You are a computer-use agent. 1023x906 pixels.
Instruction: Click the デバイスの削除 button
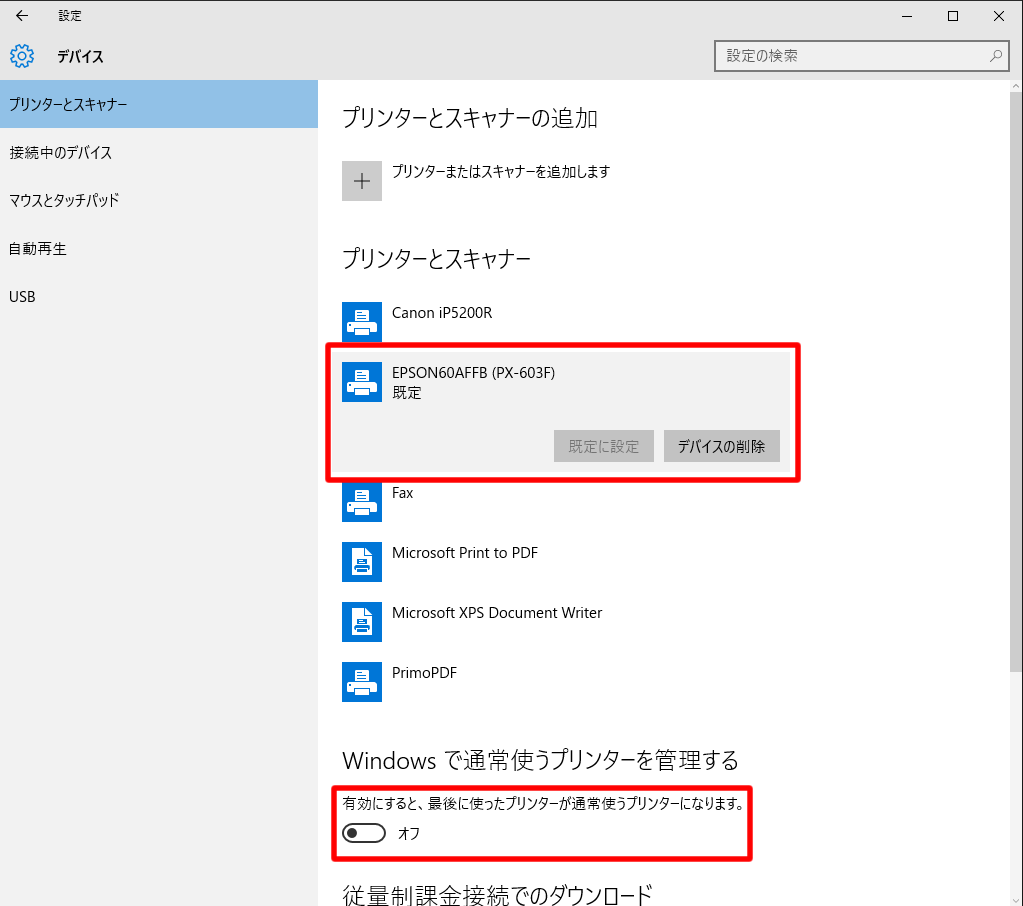[x=722, y=446]
